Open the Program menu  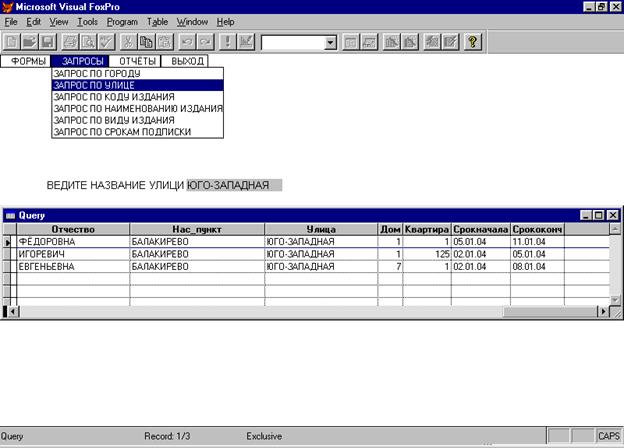point(122,21)
